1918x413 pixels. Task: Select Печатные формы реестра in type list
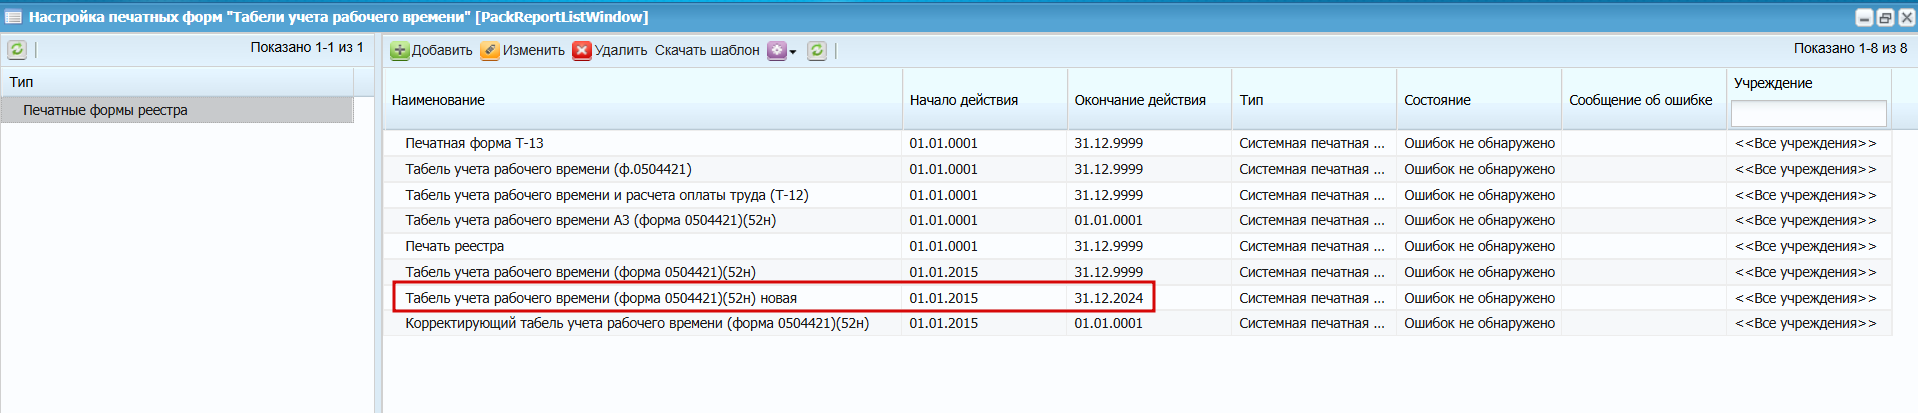(177, 110)
